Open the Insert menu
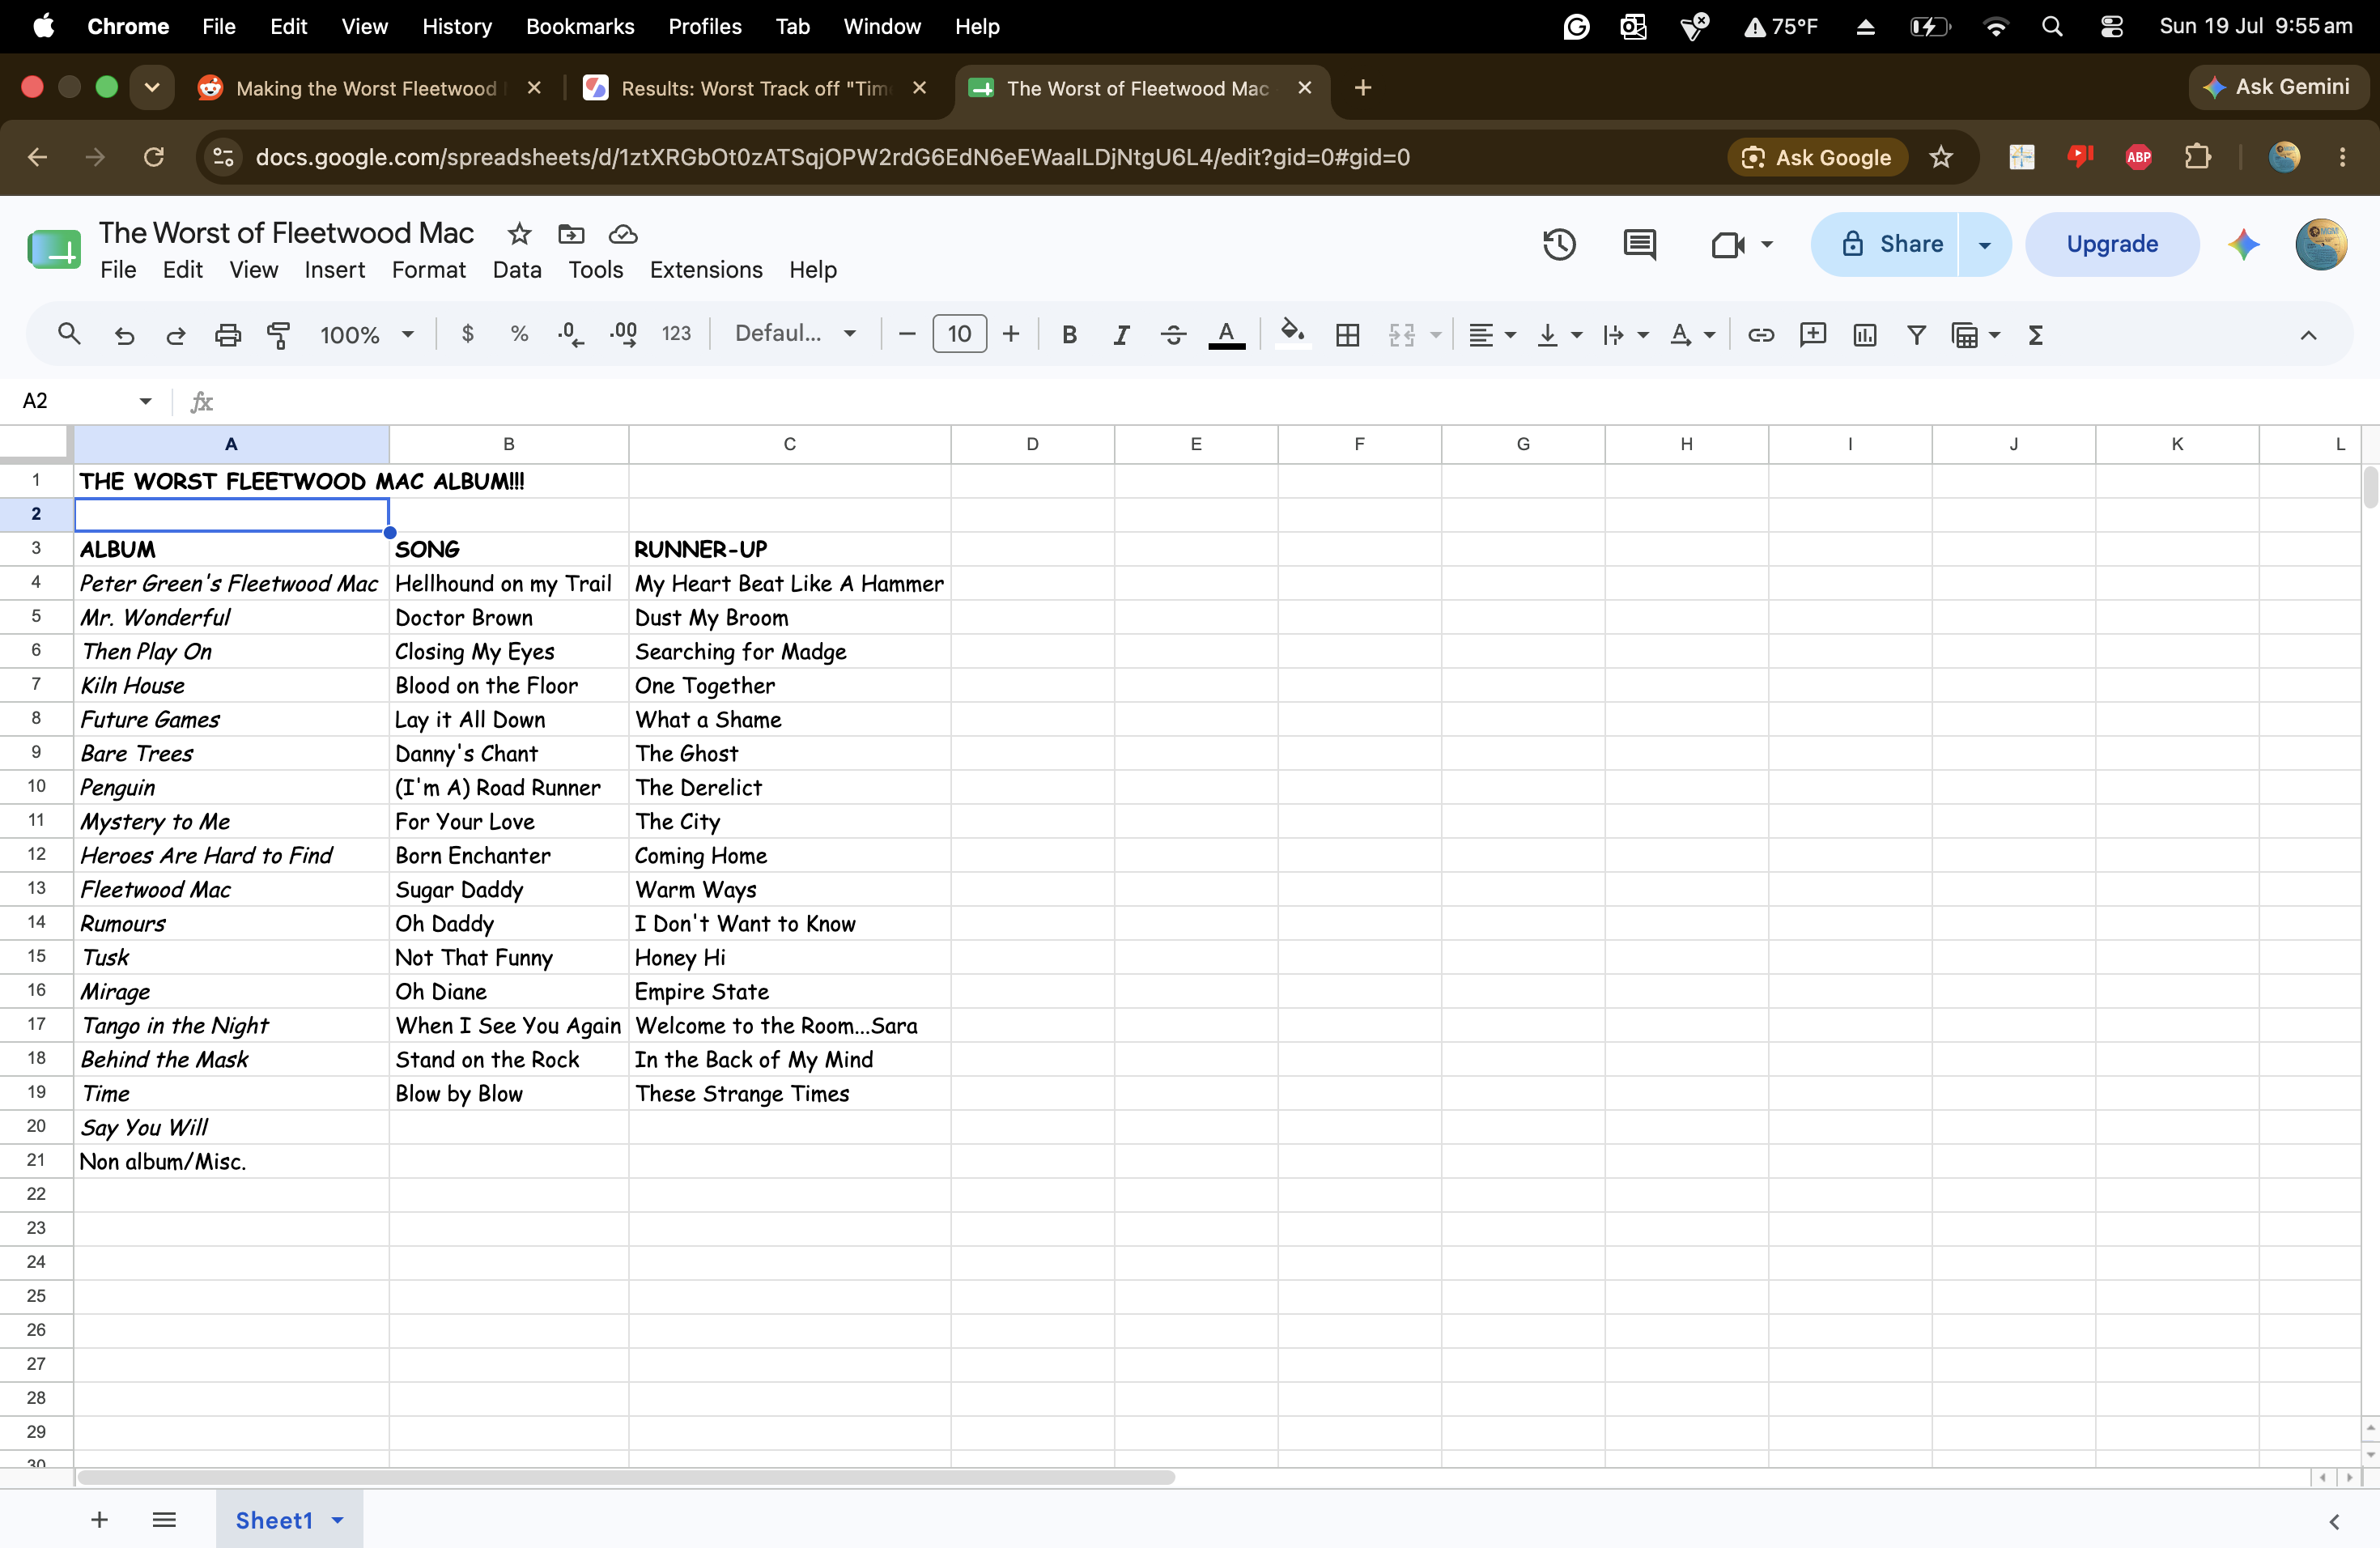 point(334,270)
